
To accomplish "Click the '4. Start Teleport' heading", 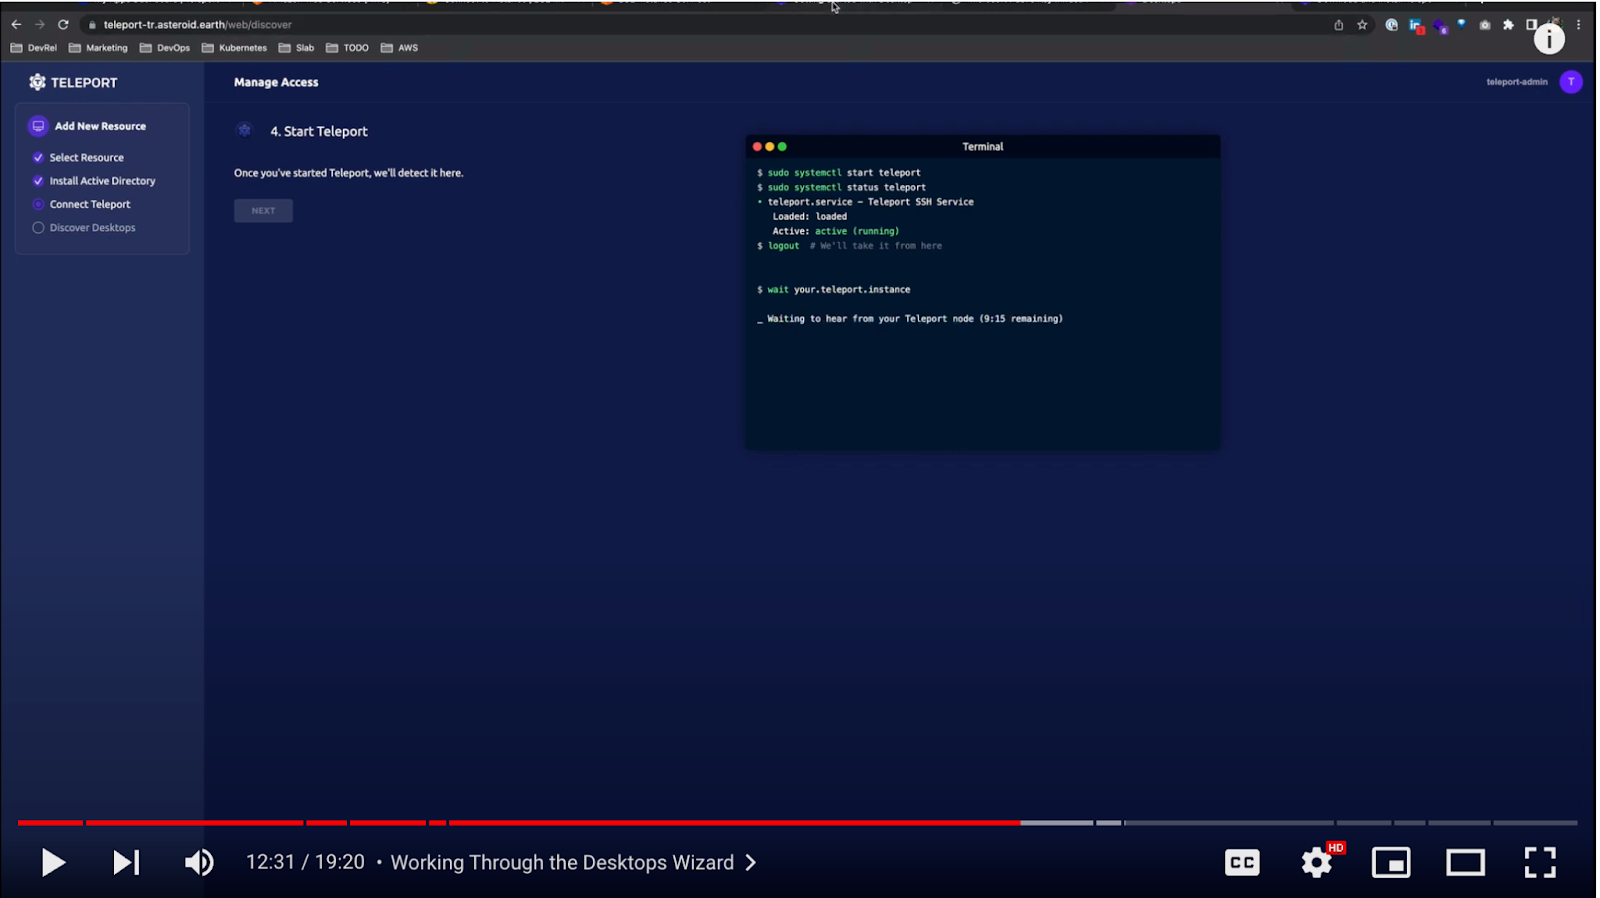I will [319, 131].
